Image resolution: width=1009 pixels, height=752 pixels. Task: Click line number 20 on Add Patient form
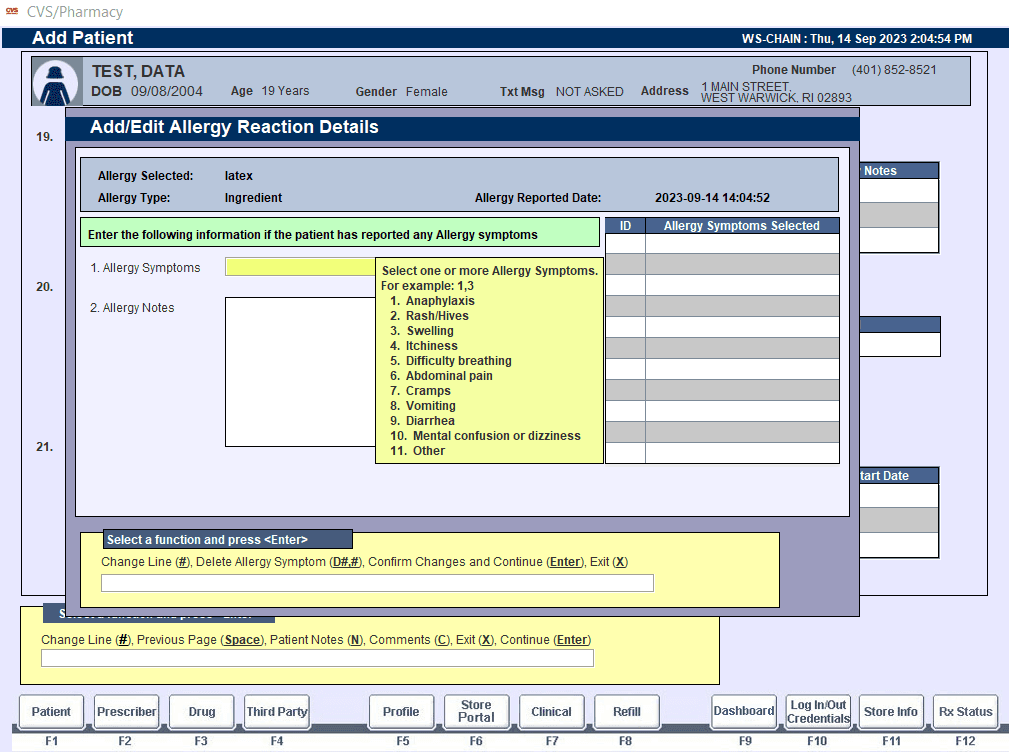44,287
